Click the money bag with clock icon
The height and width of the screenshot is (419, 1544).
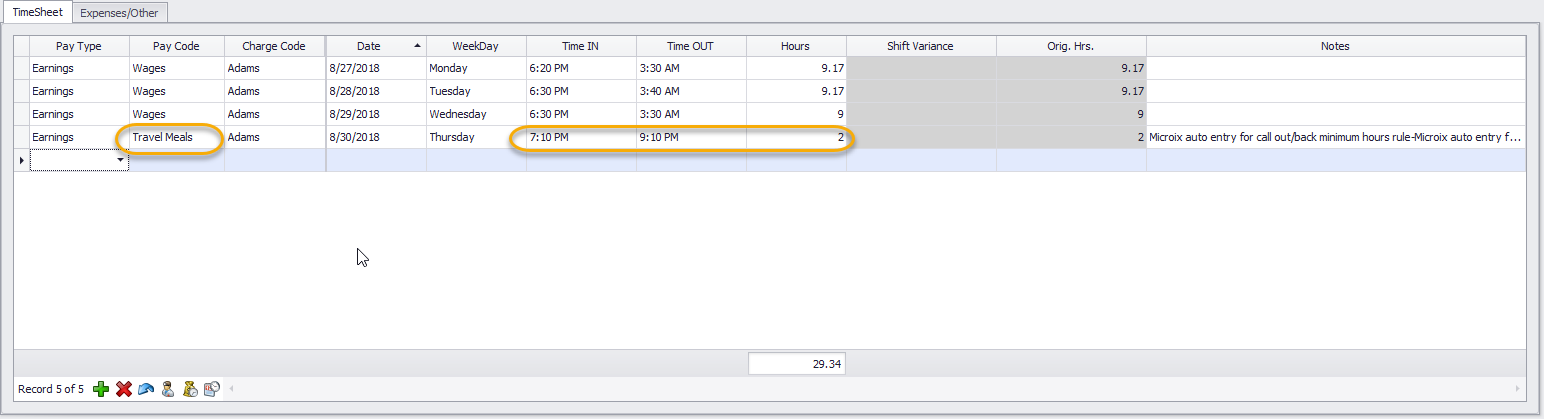tap(190, 389)
